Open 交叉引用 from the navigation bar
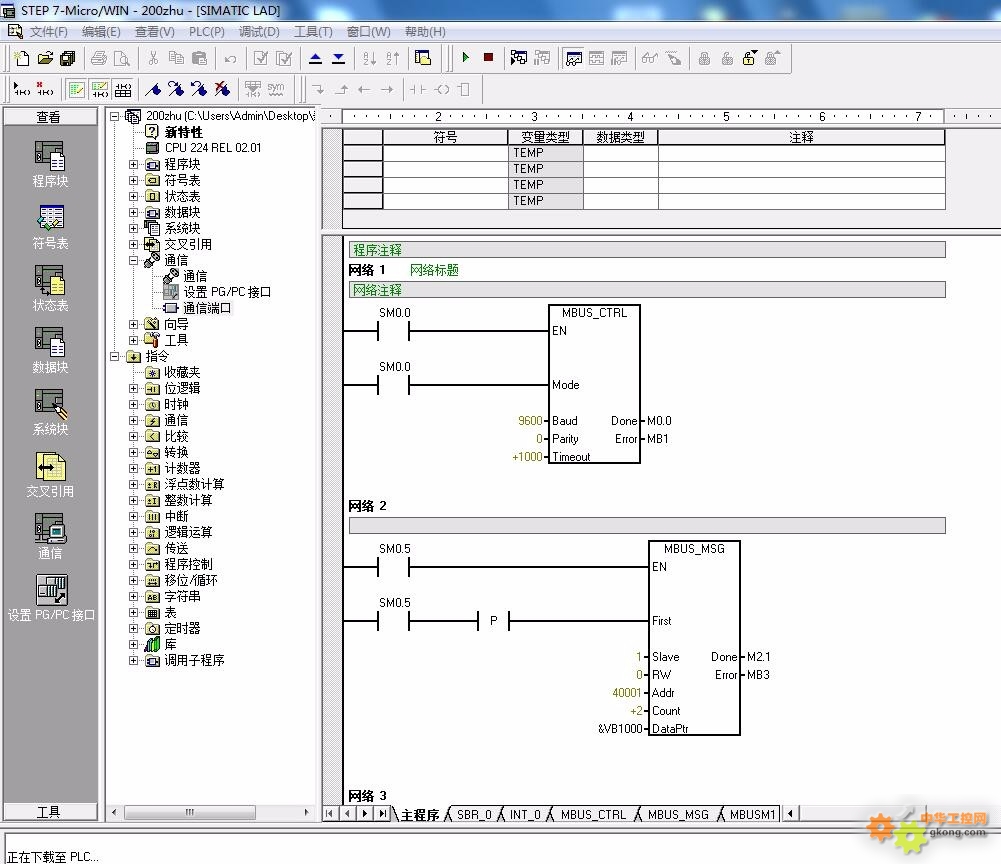This screenshot has height=864, width=1001. click(x=50, y=475)
